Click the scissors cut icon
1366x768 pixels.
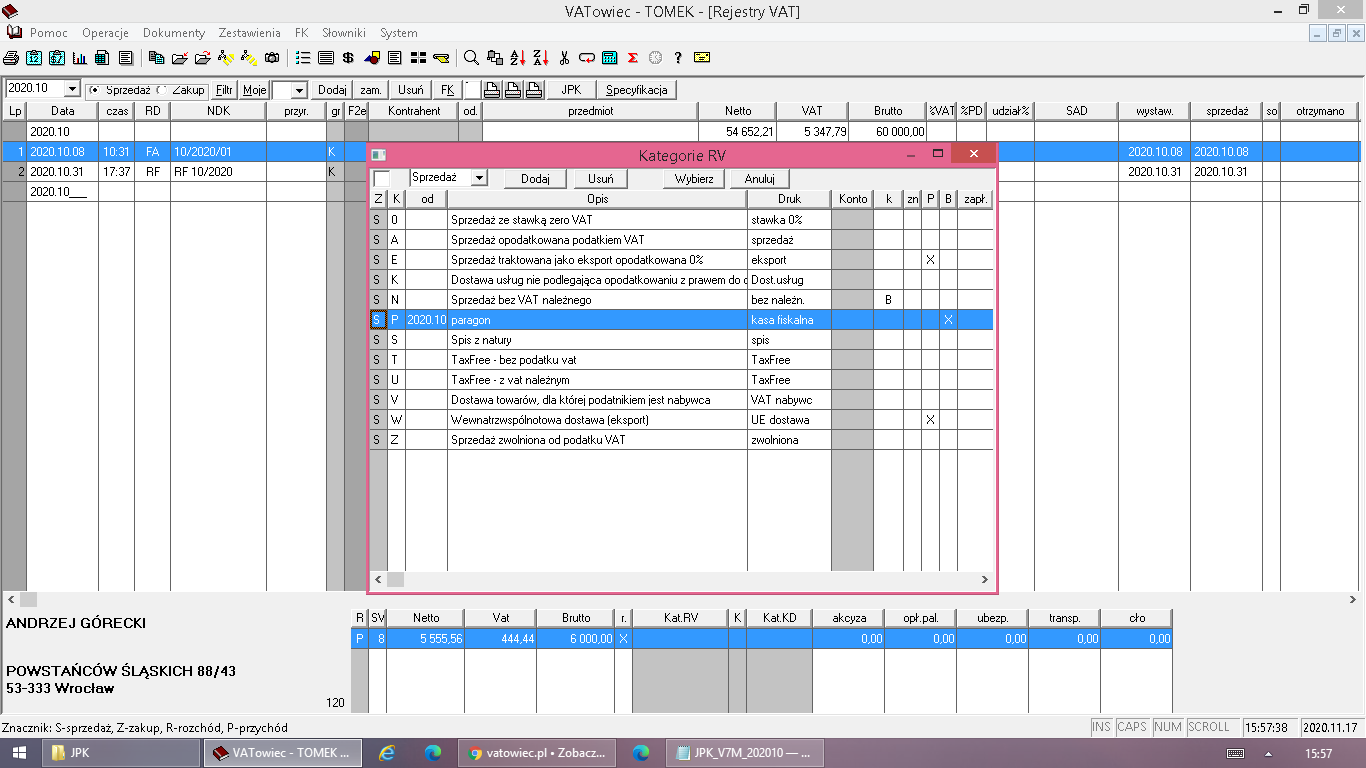[564, 58]
